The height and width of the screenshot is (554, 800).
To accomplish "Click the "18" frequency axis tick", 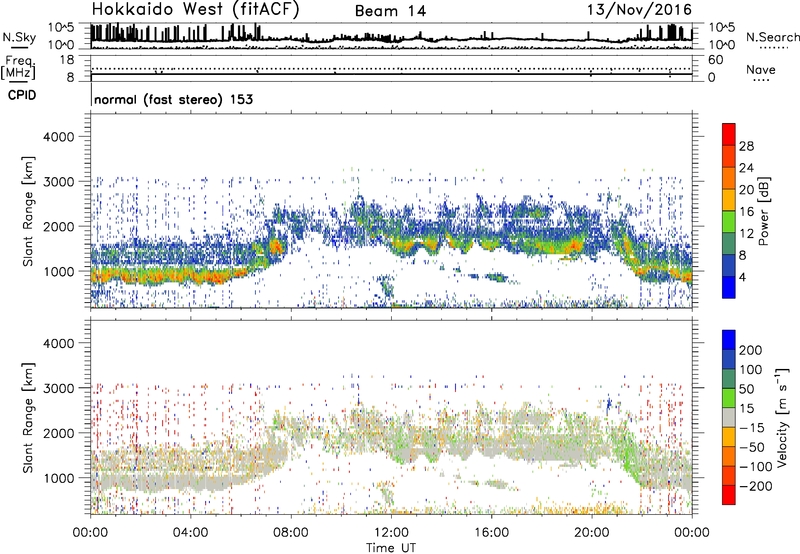I will [67, 60].
